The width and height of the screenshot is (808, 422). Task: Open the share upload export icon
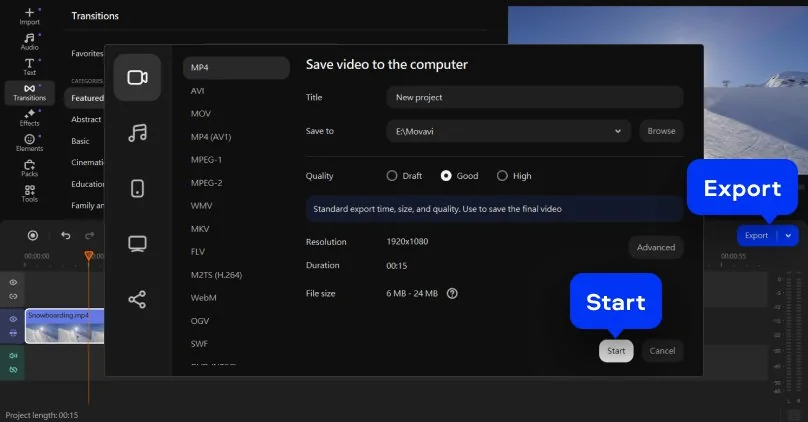[x=137, y=299]
